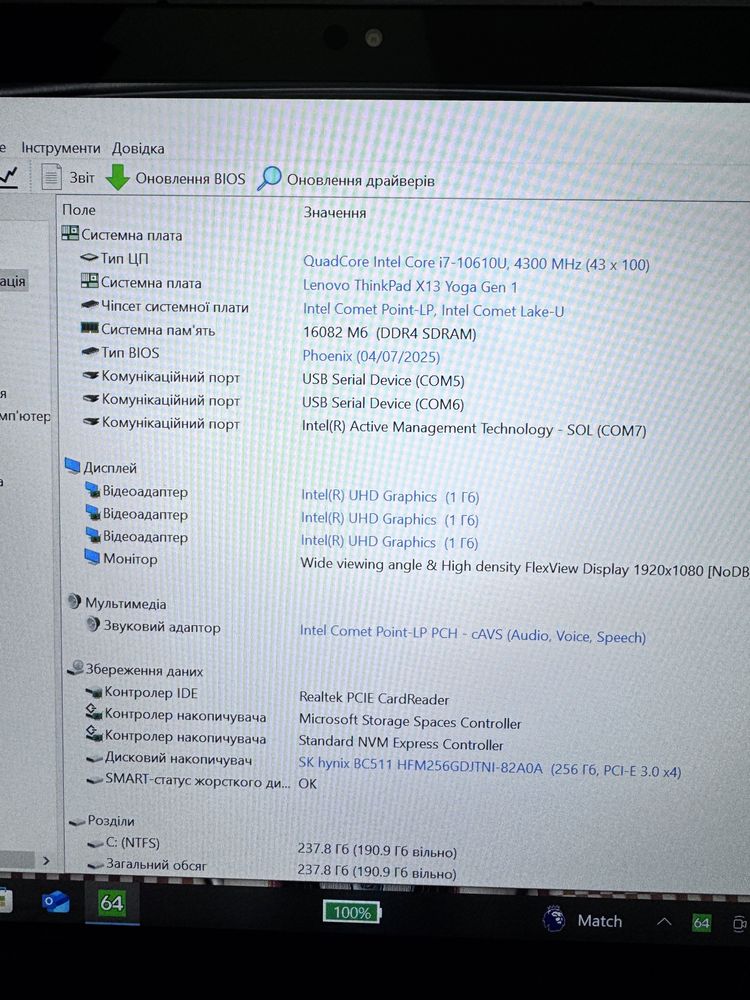
Task: Click the Поле column header
Action: 79,210
